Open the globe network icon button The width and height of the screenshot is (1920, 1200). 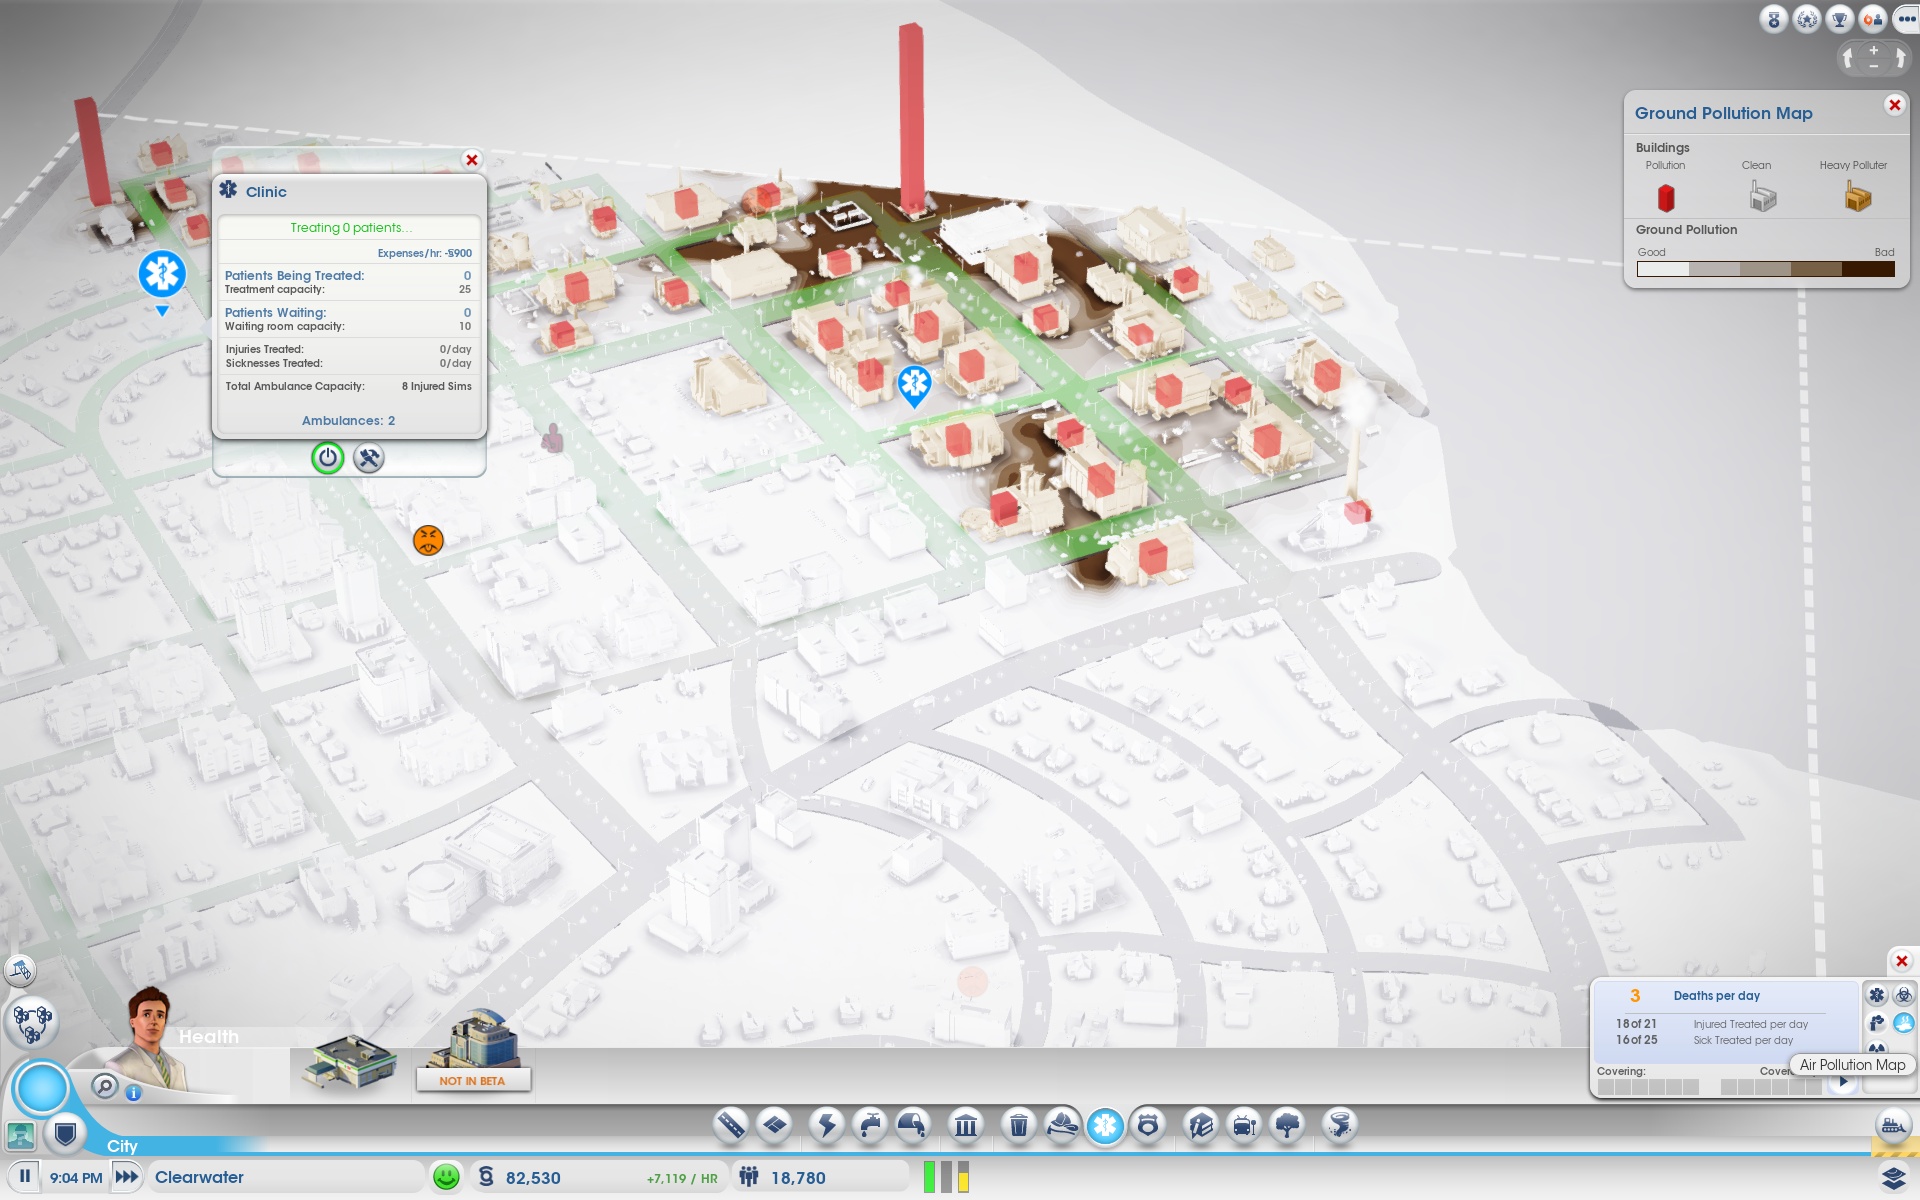click(1807, 19)
